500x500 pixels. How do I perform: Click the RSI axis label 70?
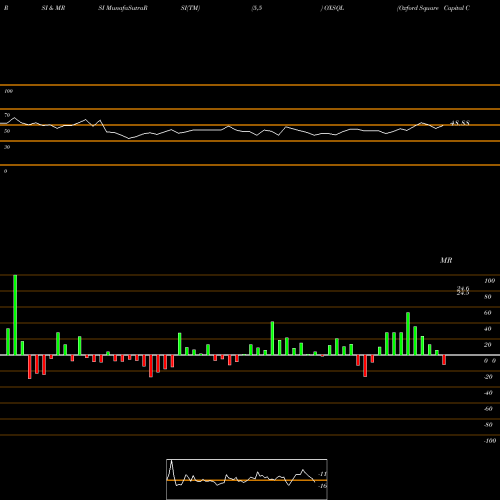pos(7,115)
